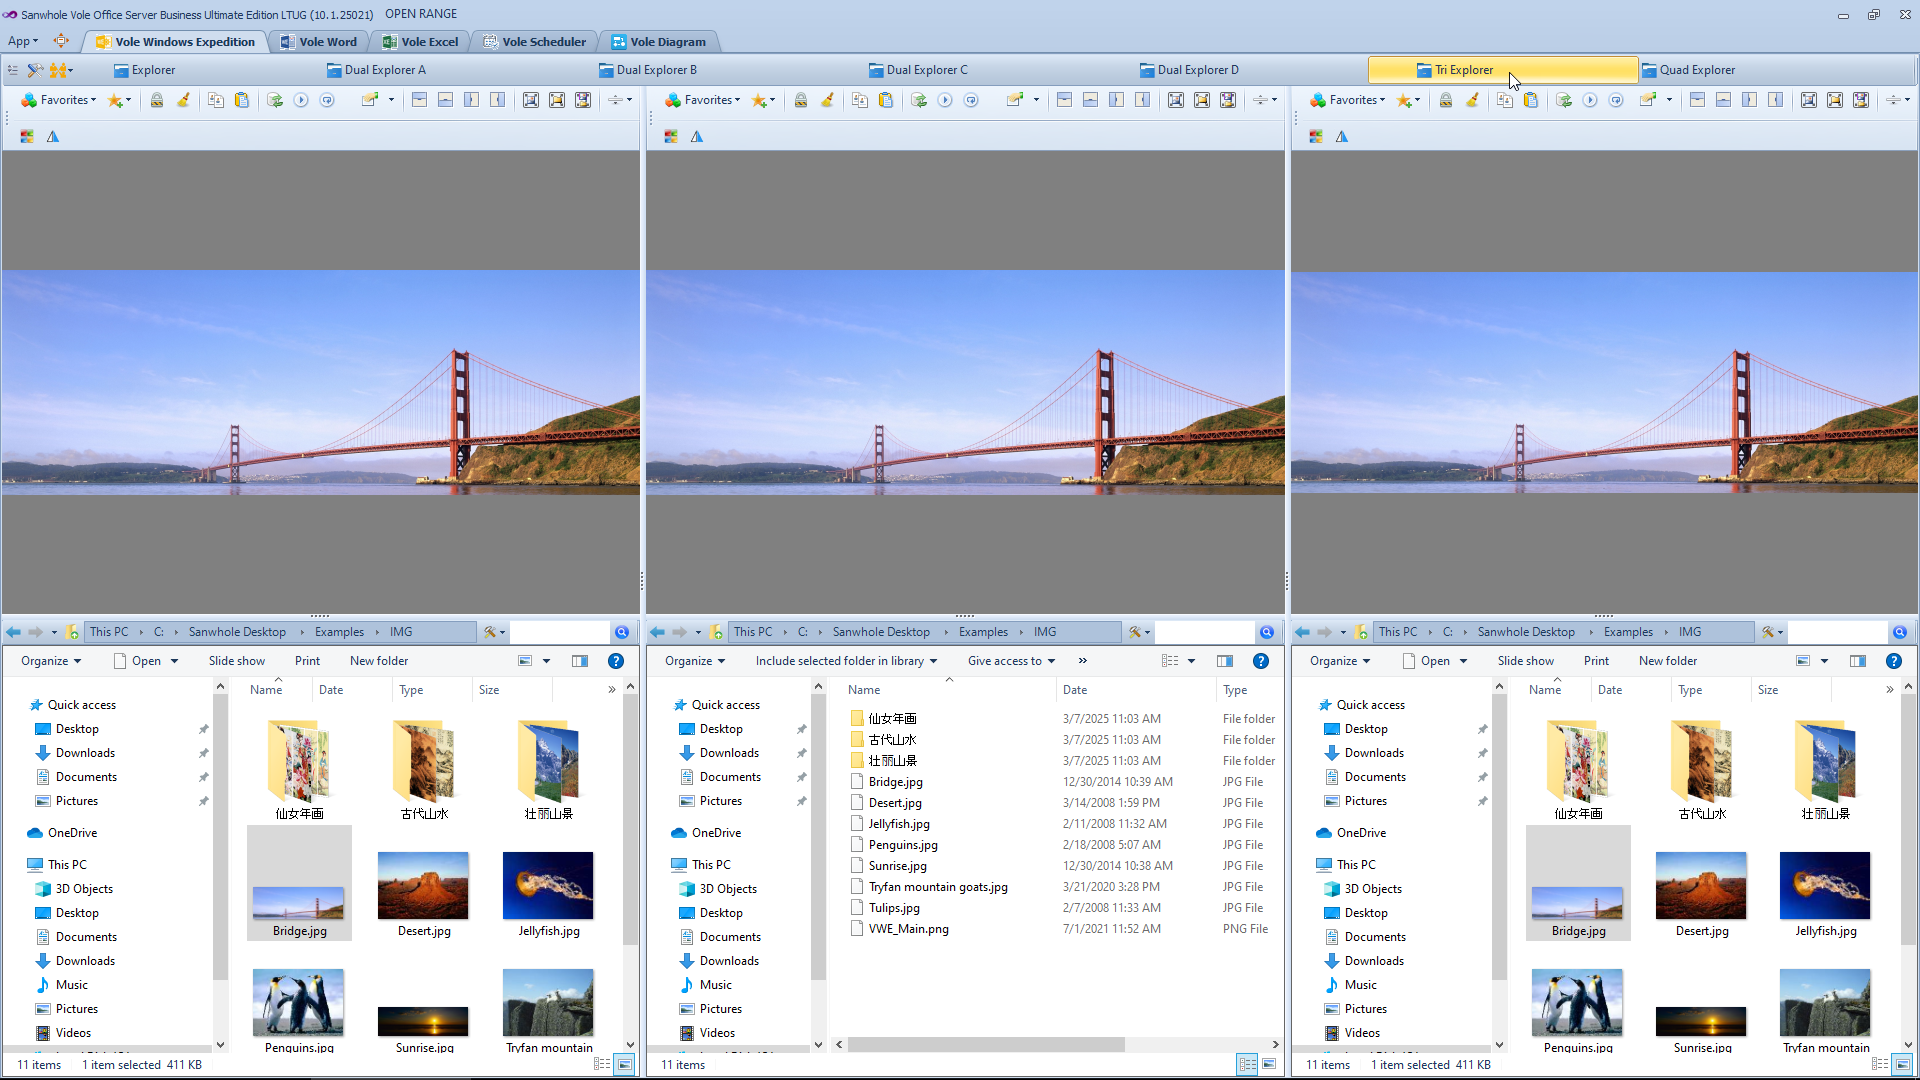Open Favorites dropdown in middle pane

pos(703,100)
